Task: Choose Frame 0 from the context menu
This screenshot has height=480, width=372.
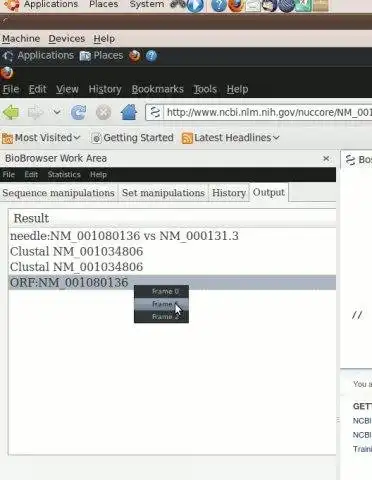Action: click(161, 291)
